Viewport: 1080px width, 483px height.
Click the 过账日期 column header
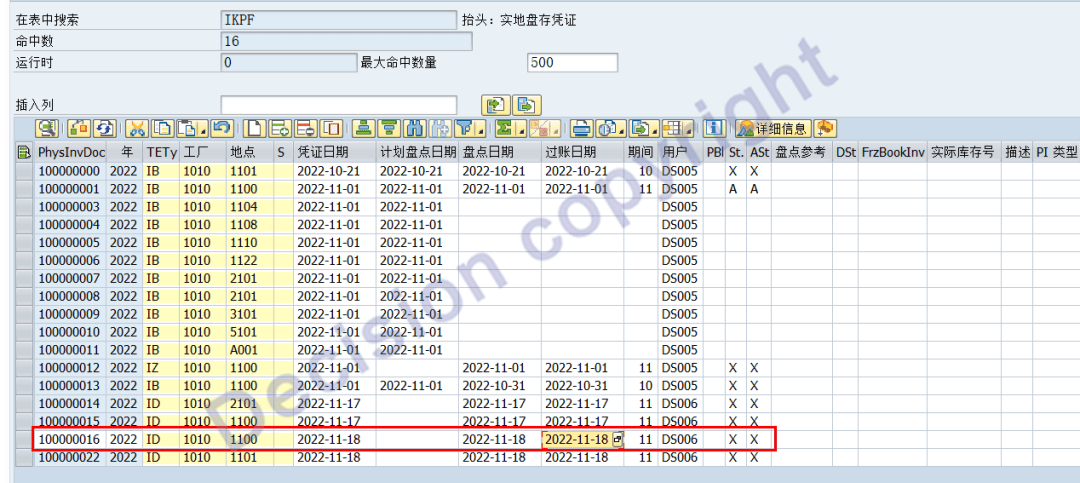(x=583, y=152)
